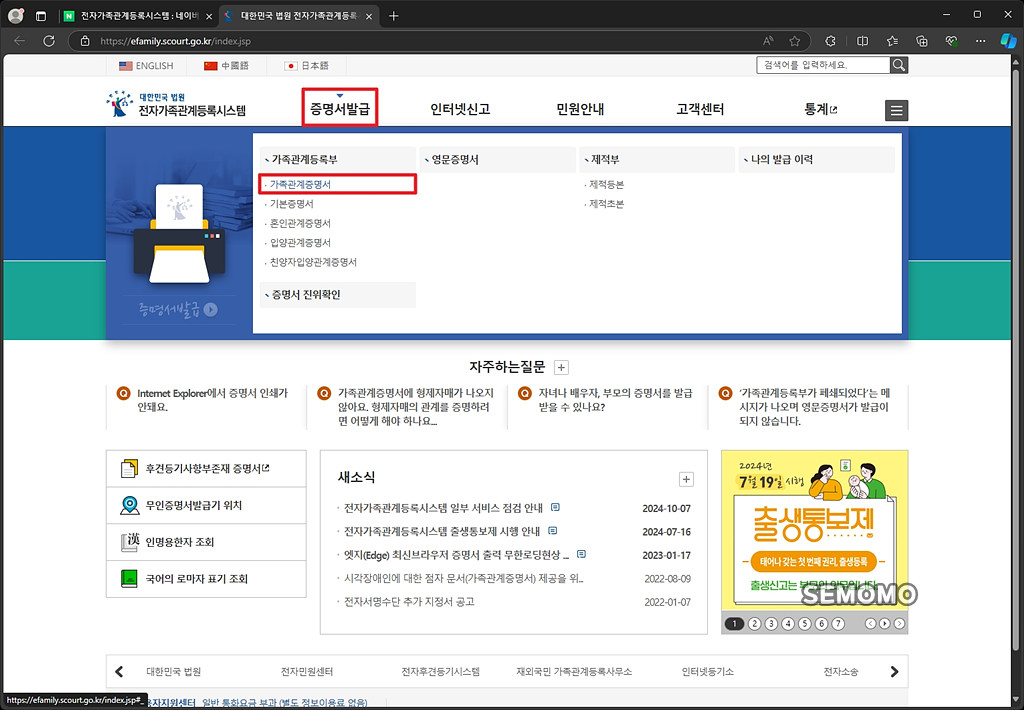Close the 대한민국 법원 browser tab
This screenshot has height=710, width=1024.
[368, 16]
